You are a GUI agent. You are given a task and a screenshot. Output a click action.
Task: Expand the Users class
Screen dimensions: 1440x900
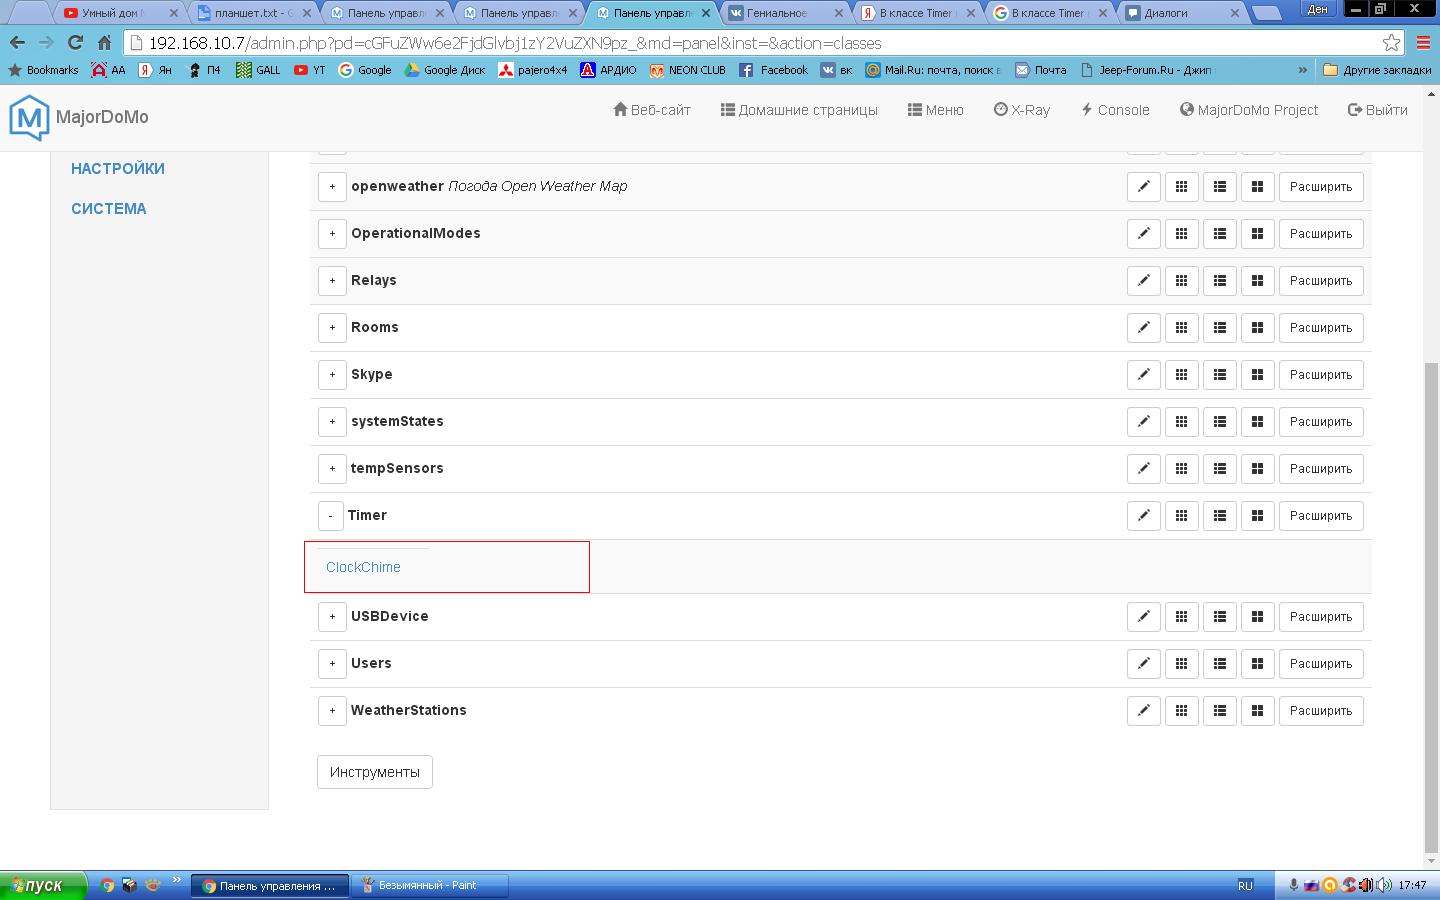(332, 664)
